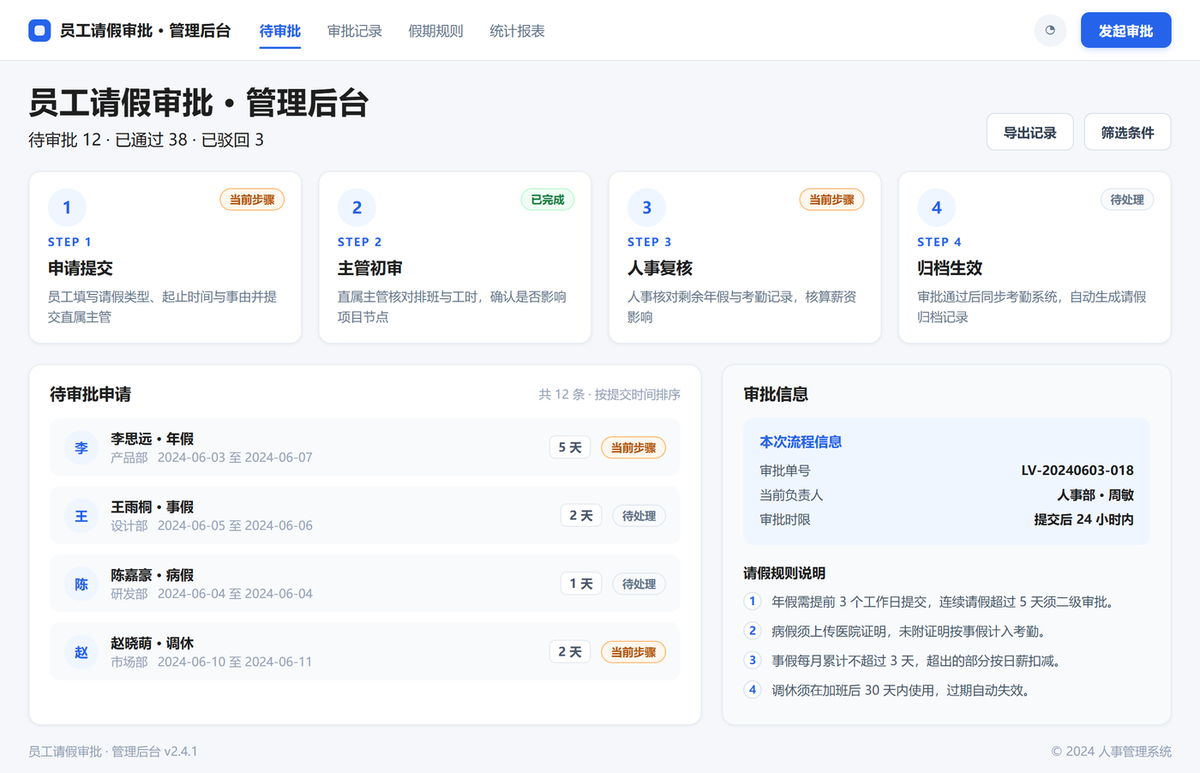Click the 待处理 badge on 归档生效 card
The height and width of the screenshot is (773, 1200).
pyautogui.click(x=1127, y=199)
